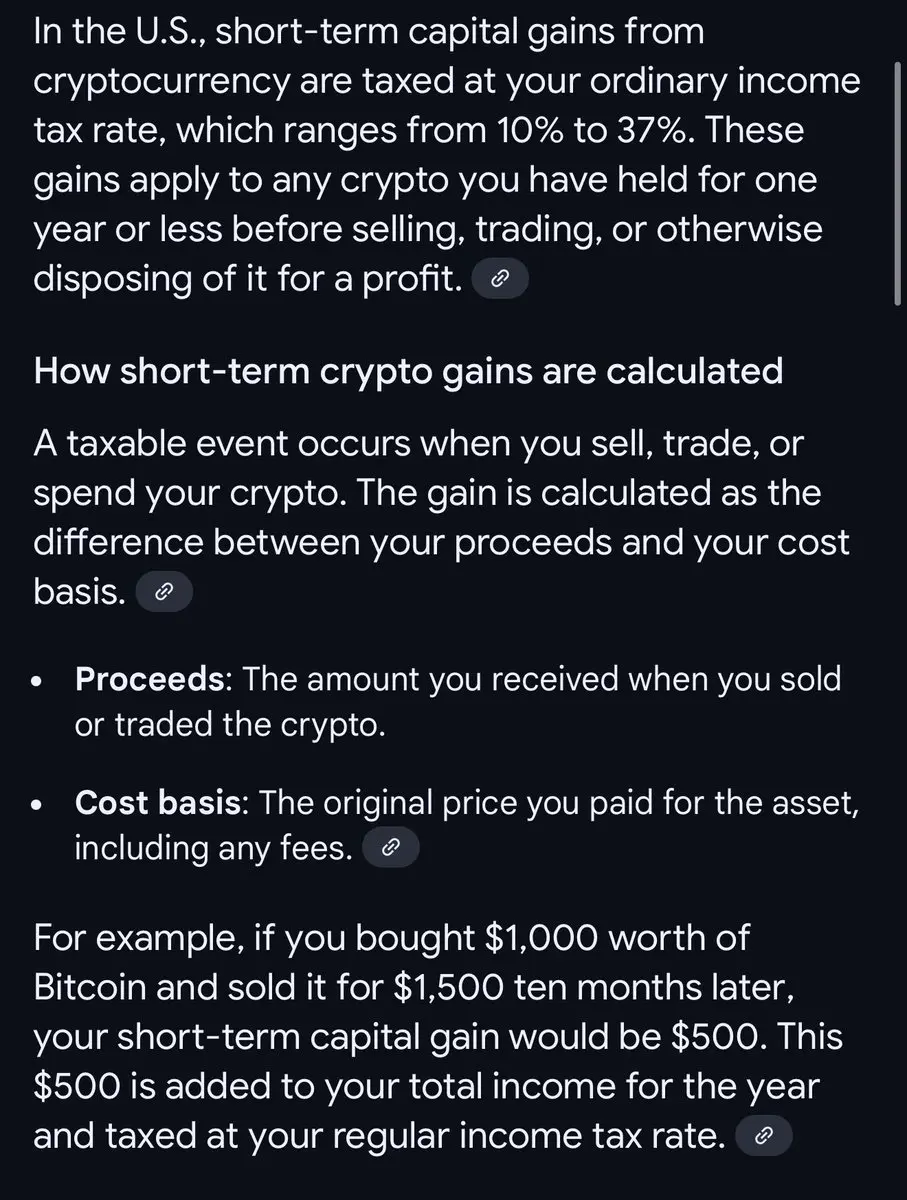Click the 'difference between your proceeds' line

pyautogui.click(x=441, y=544)
